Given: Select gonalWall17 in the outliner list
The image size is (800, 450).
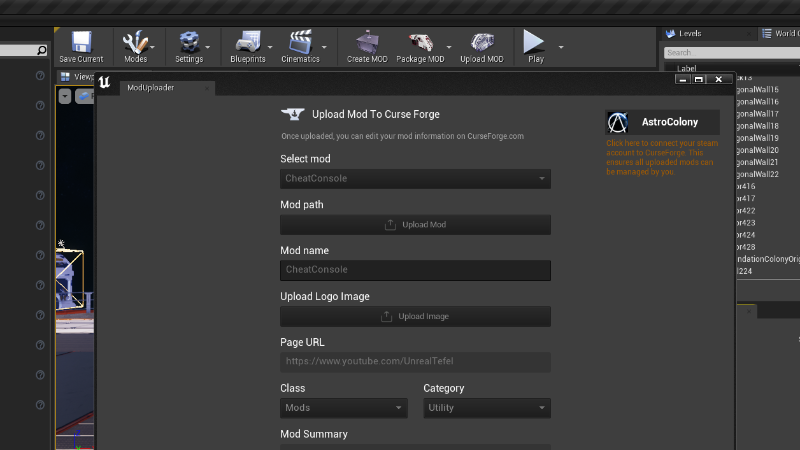Looking at the screenshot, I should coord(758,114).
